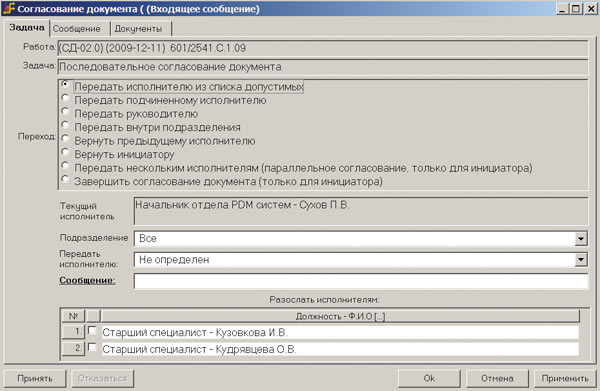The image size is (600, 391).
Task: Click the blank checkbox column header
Action: 93,316
